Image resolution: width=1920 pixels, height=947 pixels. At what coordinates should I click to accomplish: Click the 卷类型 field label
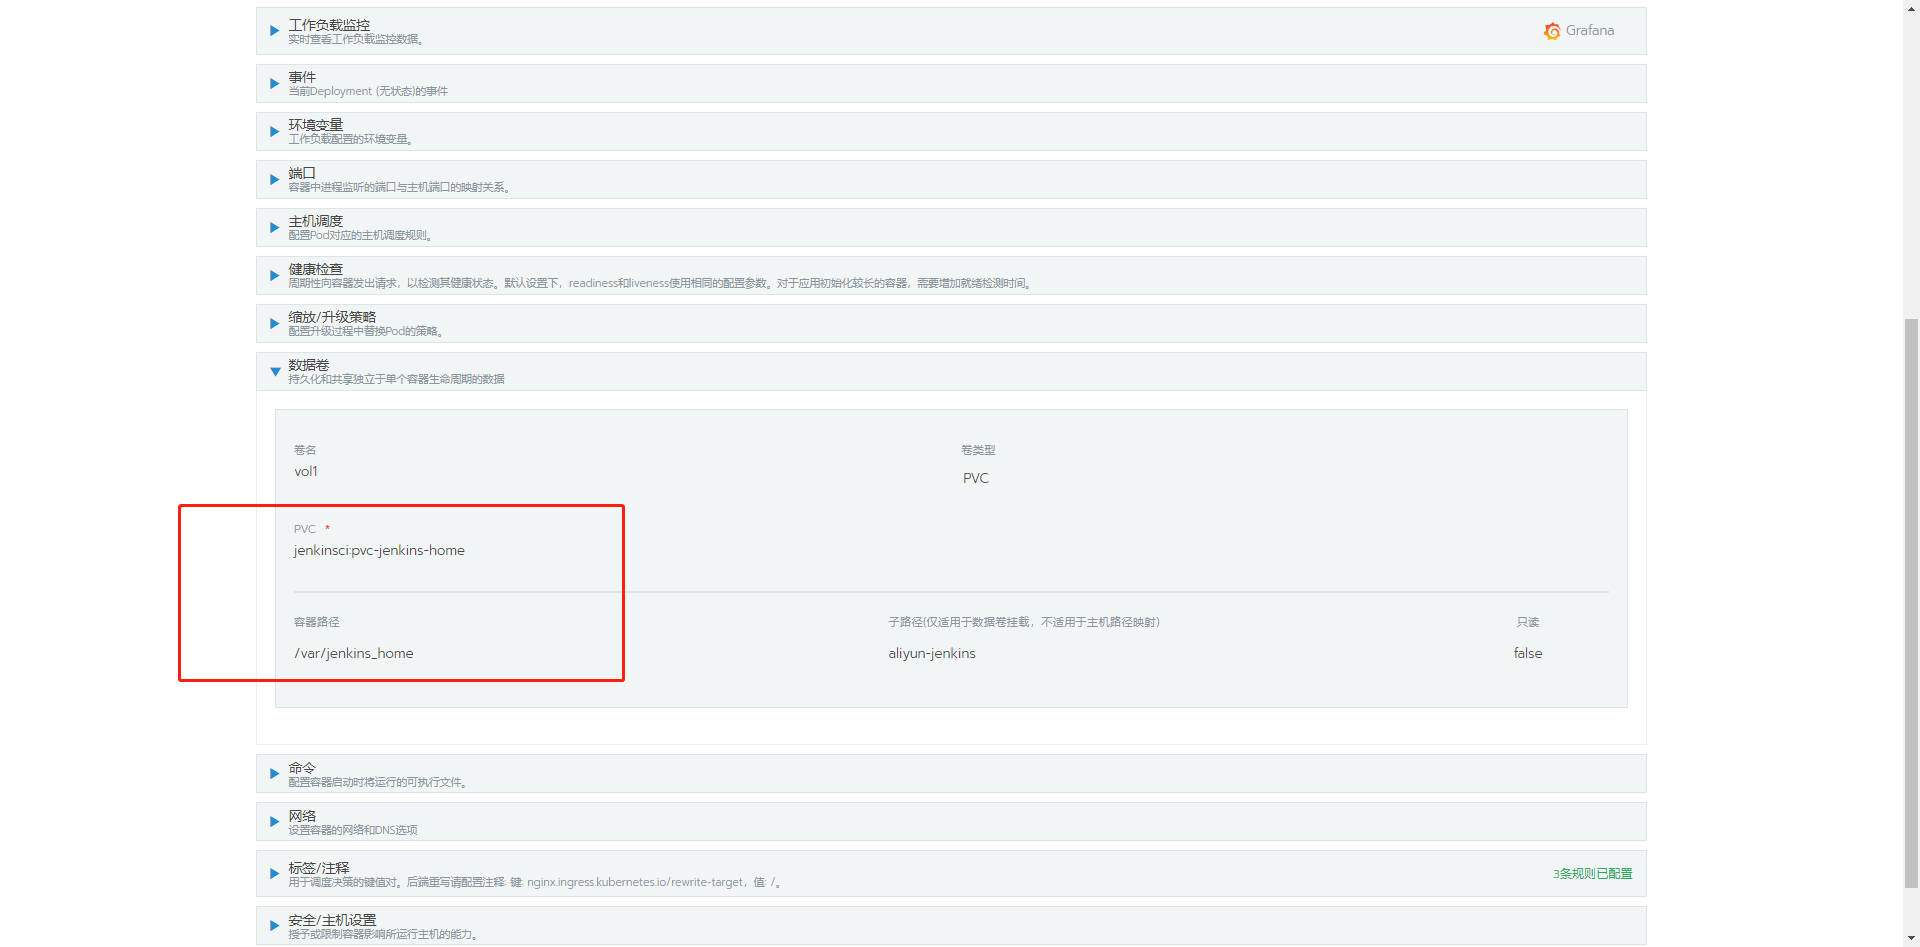click(978, 450)
